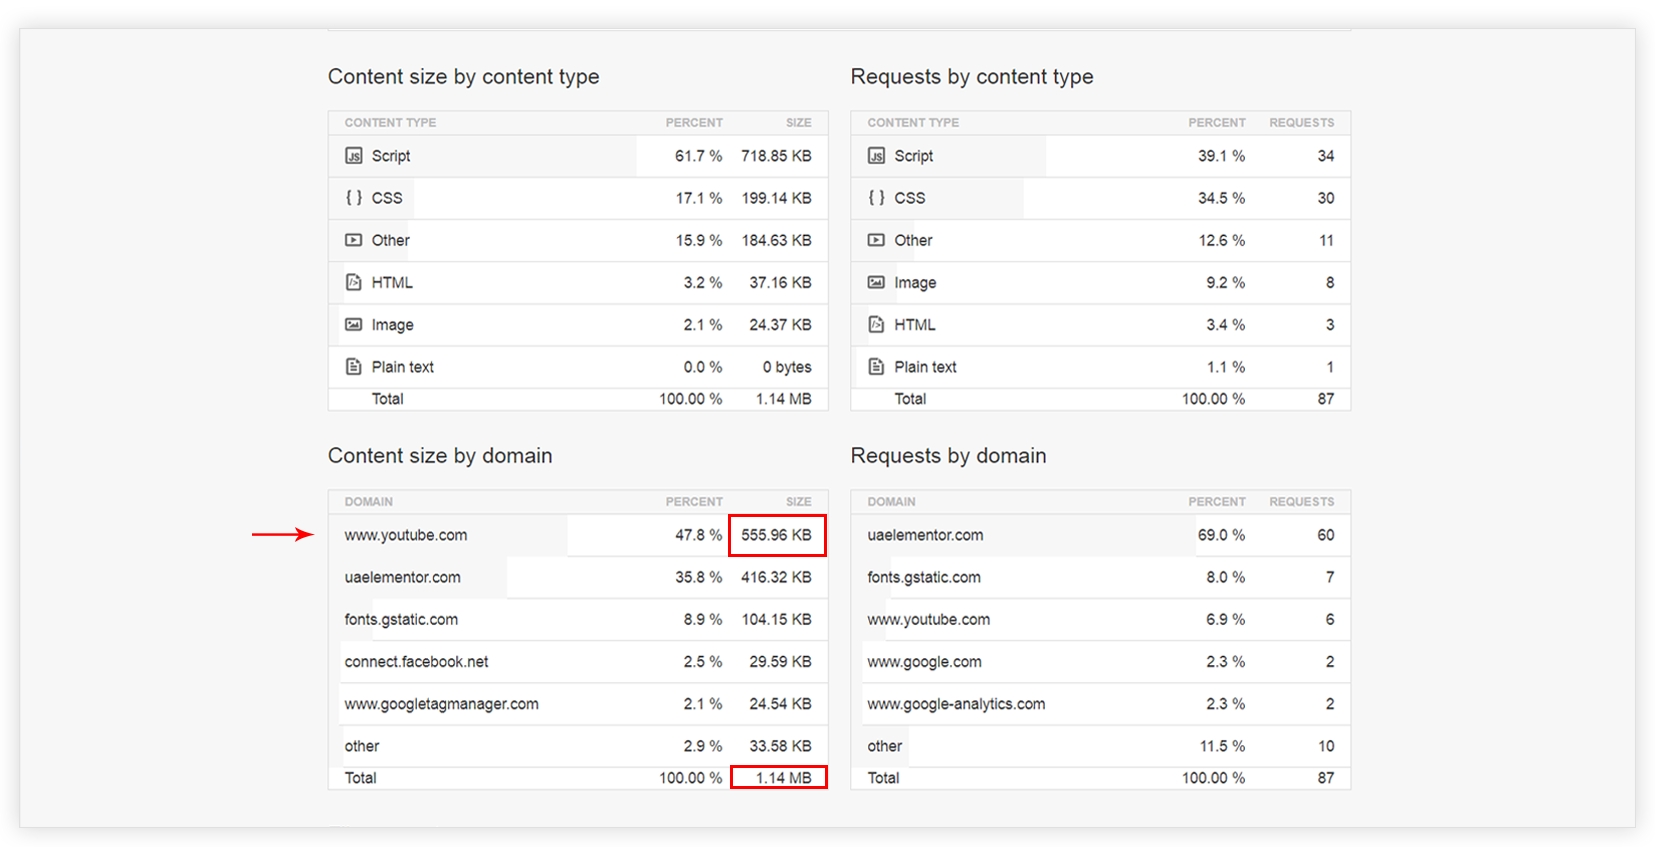
Task: Click the Image icon in Content size table
Action: pyautogui.click(x=353, y=325)
